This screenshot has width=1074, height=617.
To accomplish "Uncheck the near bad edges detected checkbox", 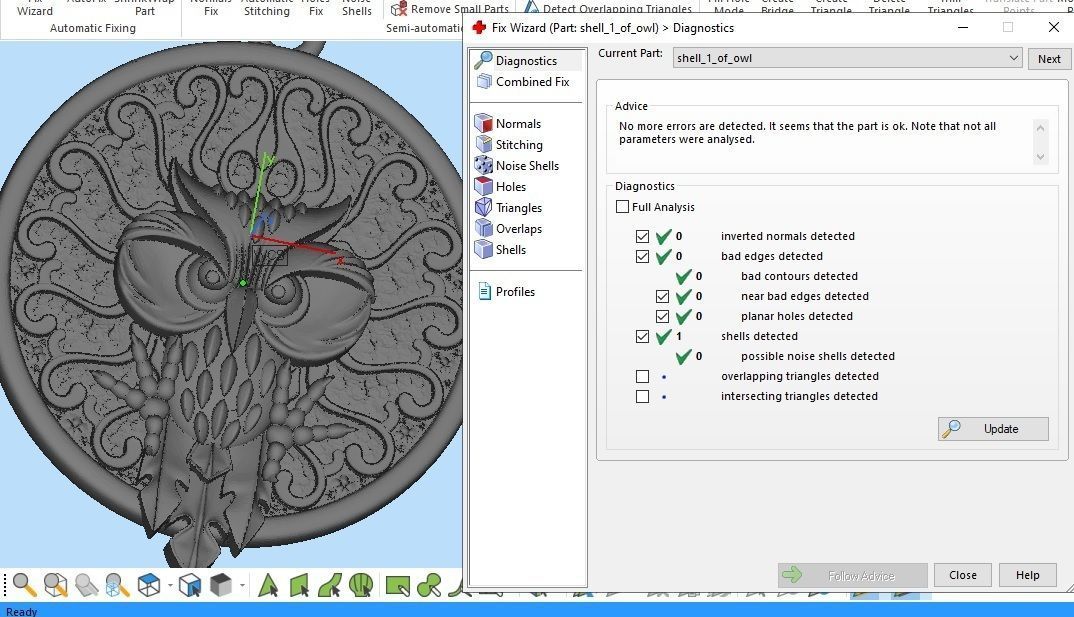I will click(x=662, y=296).
